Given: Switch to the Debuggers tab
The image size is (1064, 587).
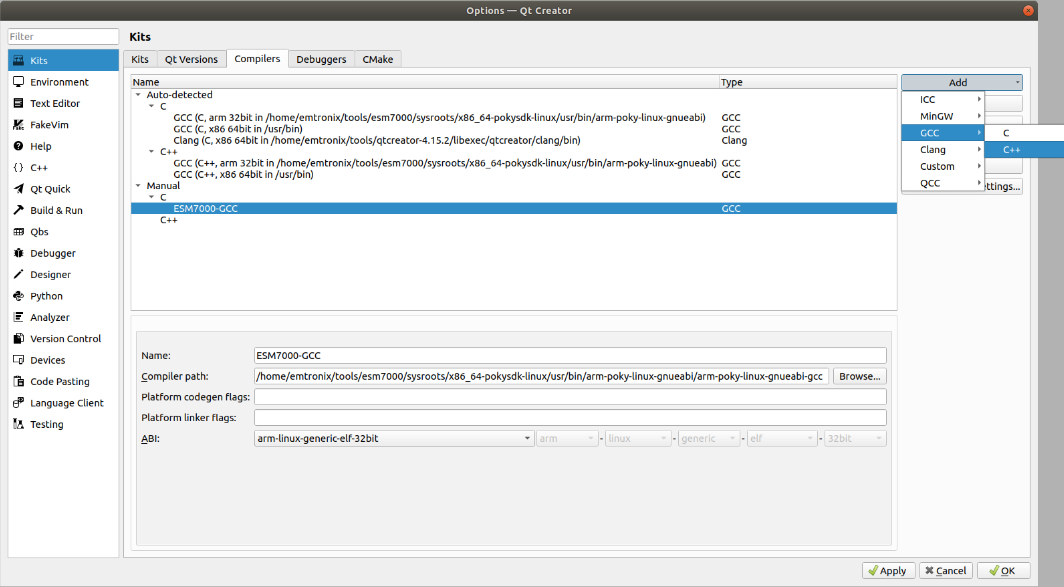Looking at the screenshot, I should [321, 59].
